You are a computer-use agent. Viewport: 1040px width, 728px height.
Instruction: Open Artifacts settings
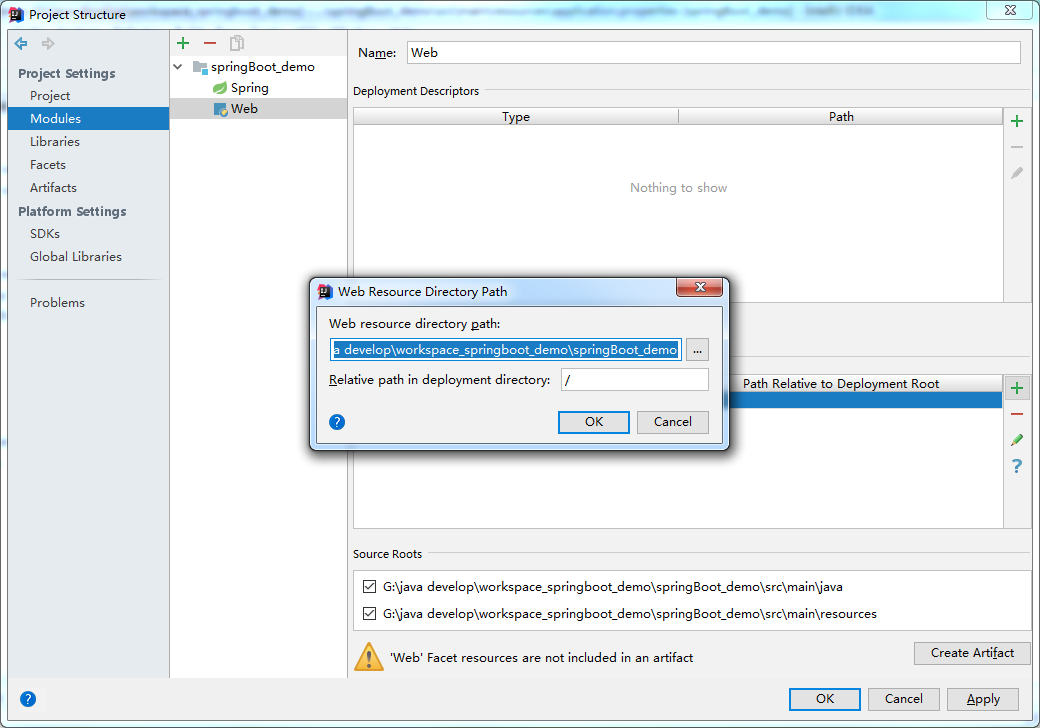coord(53,188)
